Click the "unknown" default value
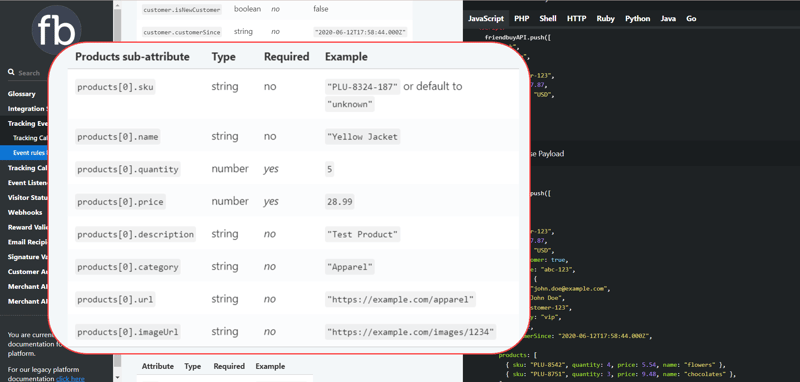 click(x=349, y=105)
